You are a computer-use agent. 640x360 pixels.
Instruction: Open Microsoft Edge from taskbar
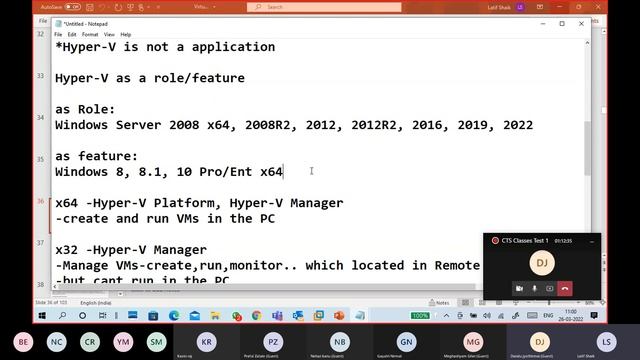click(174, 316)
